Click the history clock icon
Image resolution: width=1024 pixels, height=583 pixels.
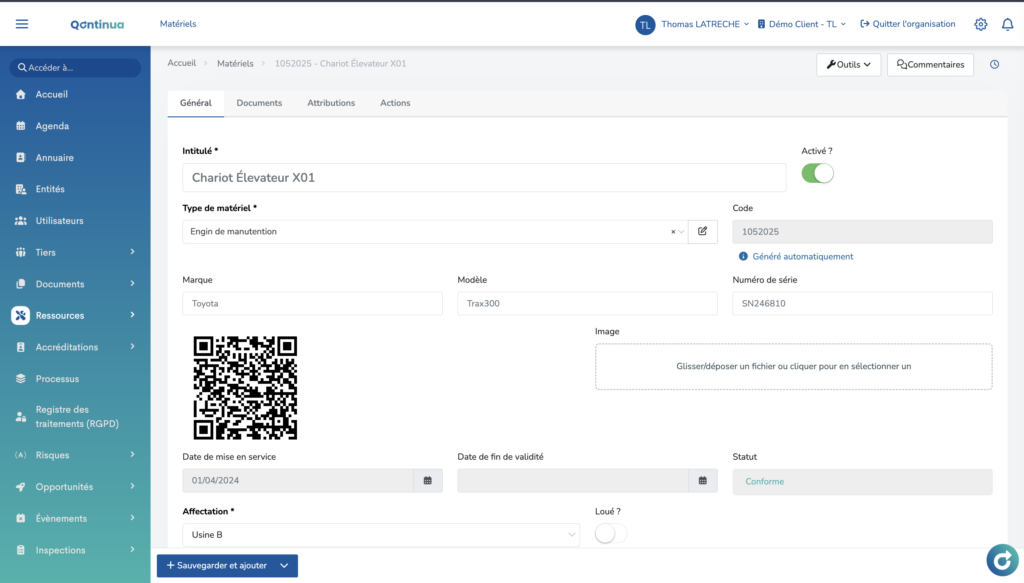pos(994,65)
